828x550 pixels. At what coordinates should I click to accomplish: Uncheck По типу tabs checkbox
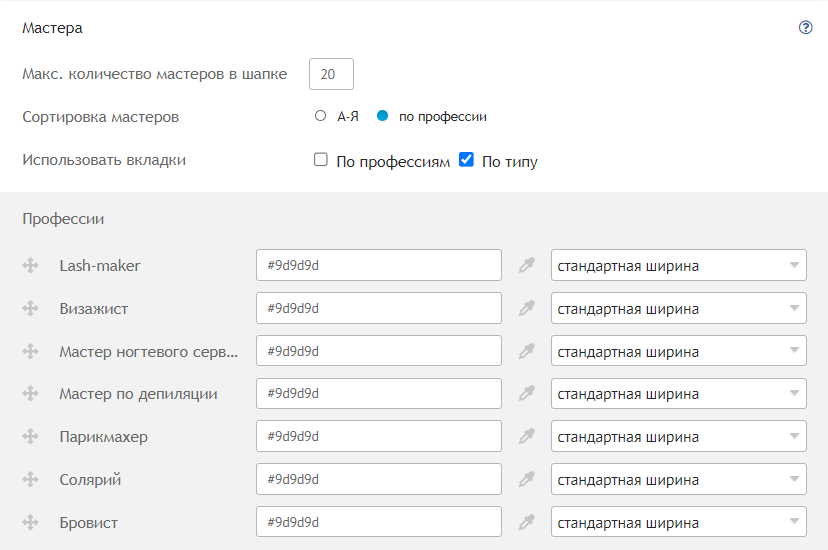466,159
